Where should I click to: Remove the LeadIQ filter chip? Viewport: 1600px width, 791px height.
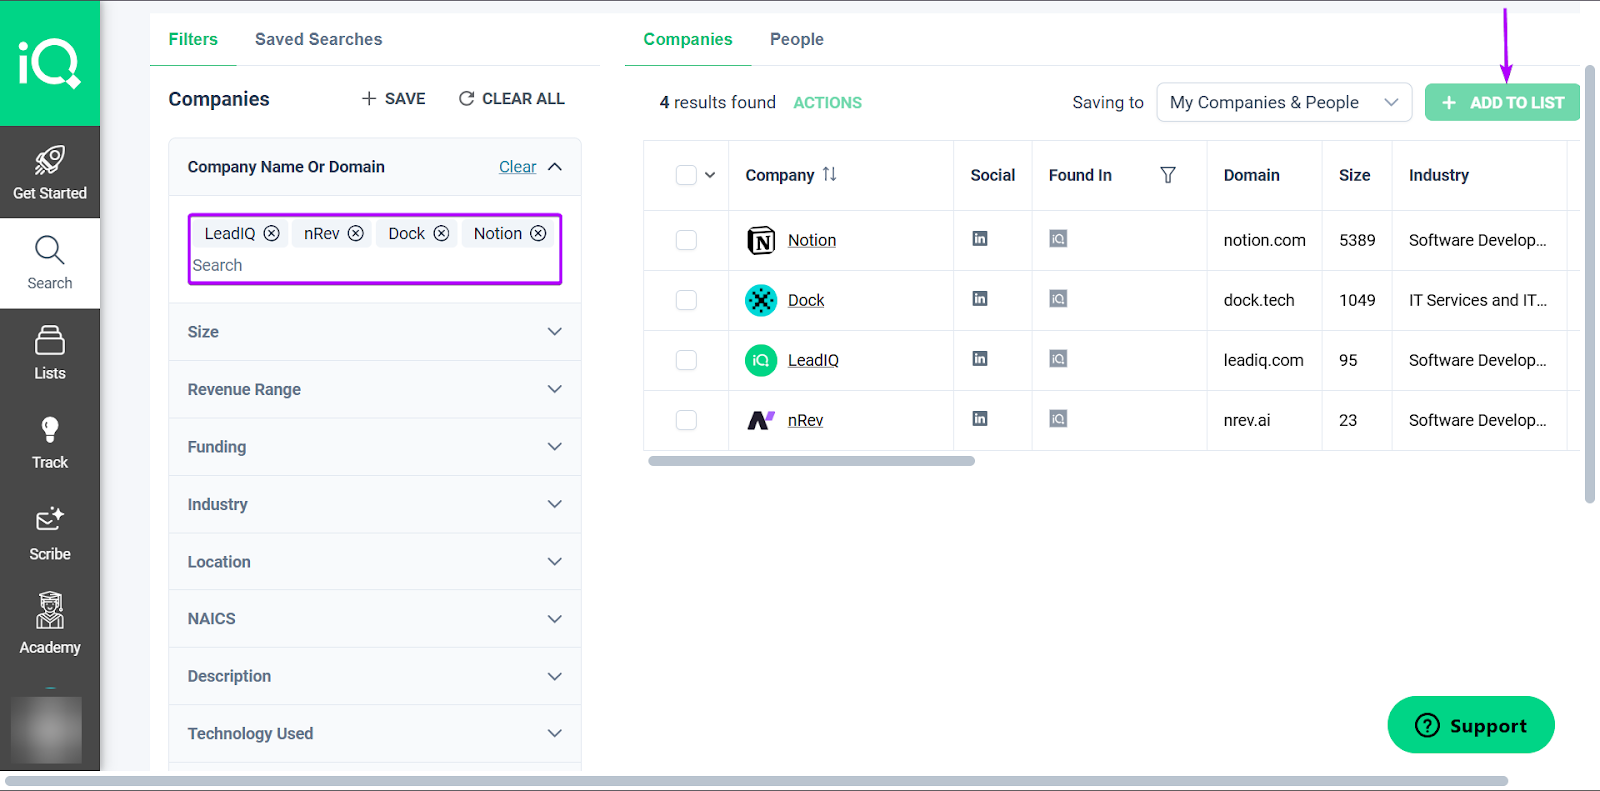[x=271, y=233]
